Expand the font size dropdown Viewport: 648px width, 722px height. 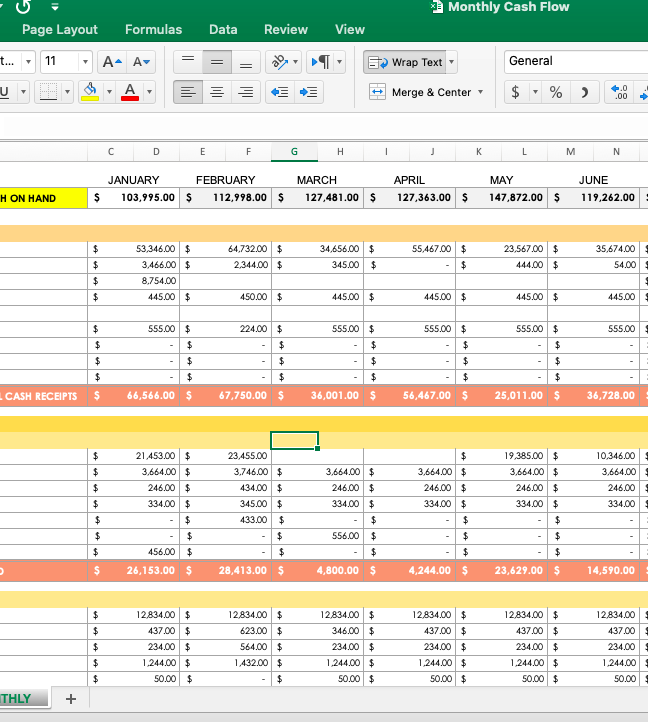pos(84,62)
